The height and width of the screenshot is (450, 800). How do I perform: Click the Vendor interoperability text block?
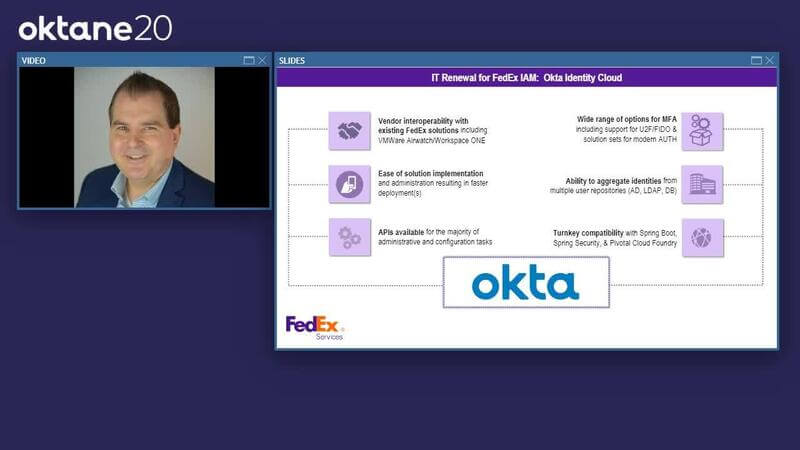click(x=432, y=131)
